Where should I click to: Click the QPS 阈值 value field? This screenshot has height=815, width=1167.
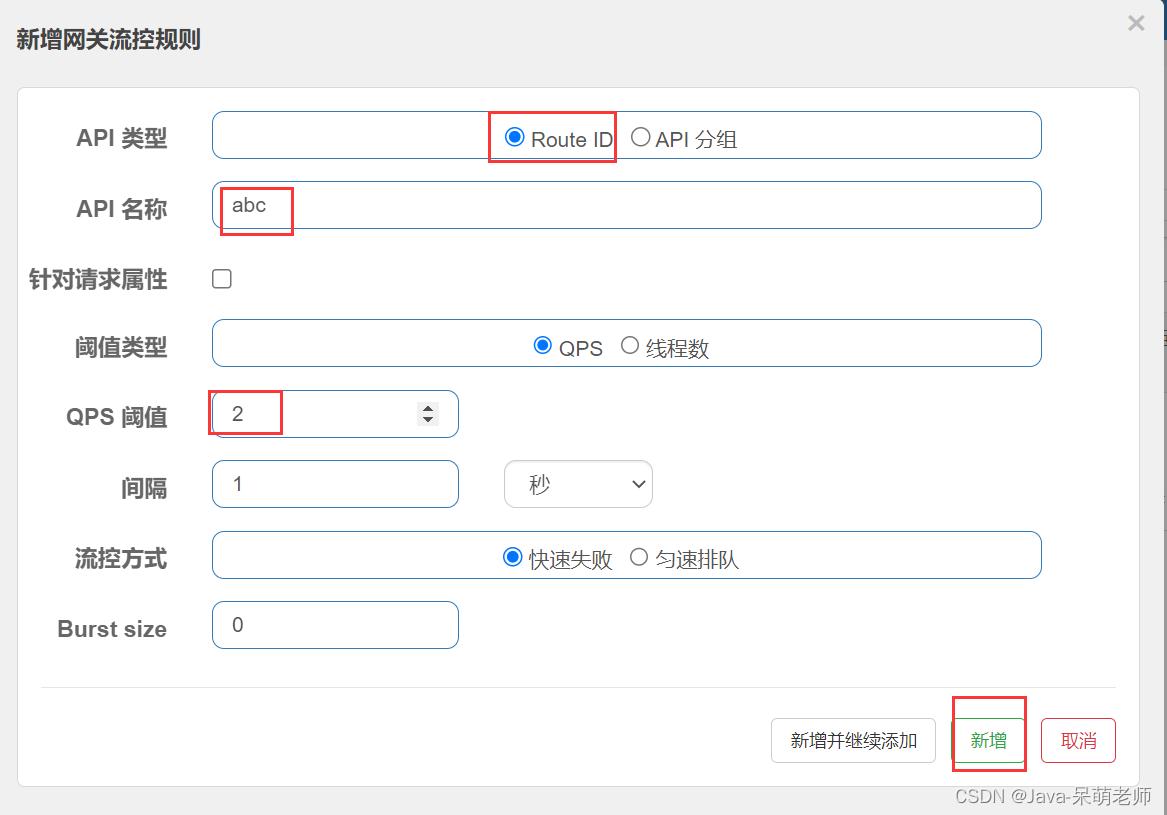point(300,413)
